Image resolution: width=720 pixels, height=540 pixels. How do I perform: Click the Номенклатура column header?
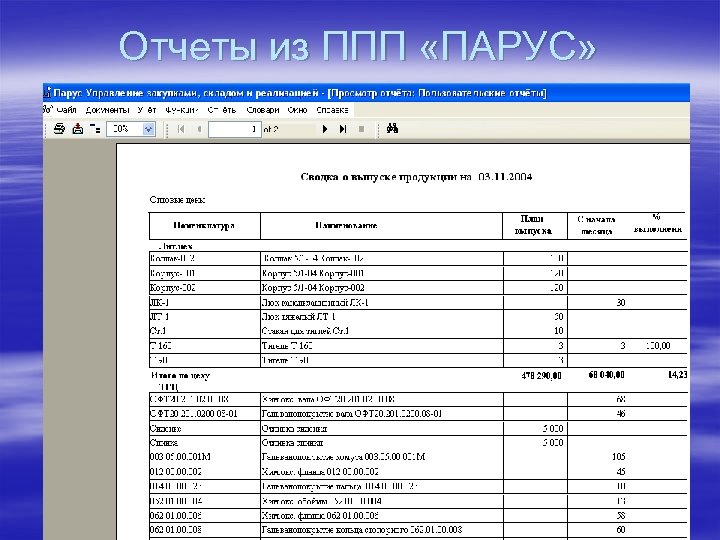pyautogui.click(x=204, y=225)
